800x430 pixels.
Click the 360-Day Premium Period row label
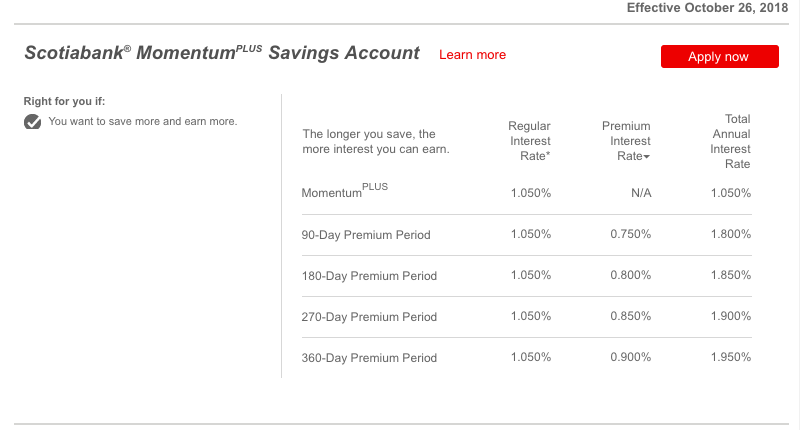point(369,358)
